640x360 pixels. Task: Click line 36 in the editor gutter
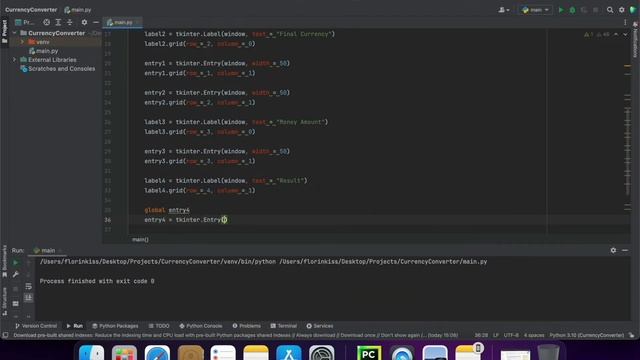(107, 220)
